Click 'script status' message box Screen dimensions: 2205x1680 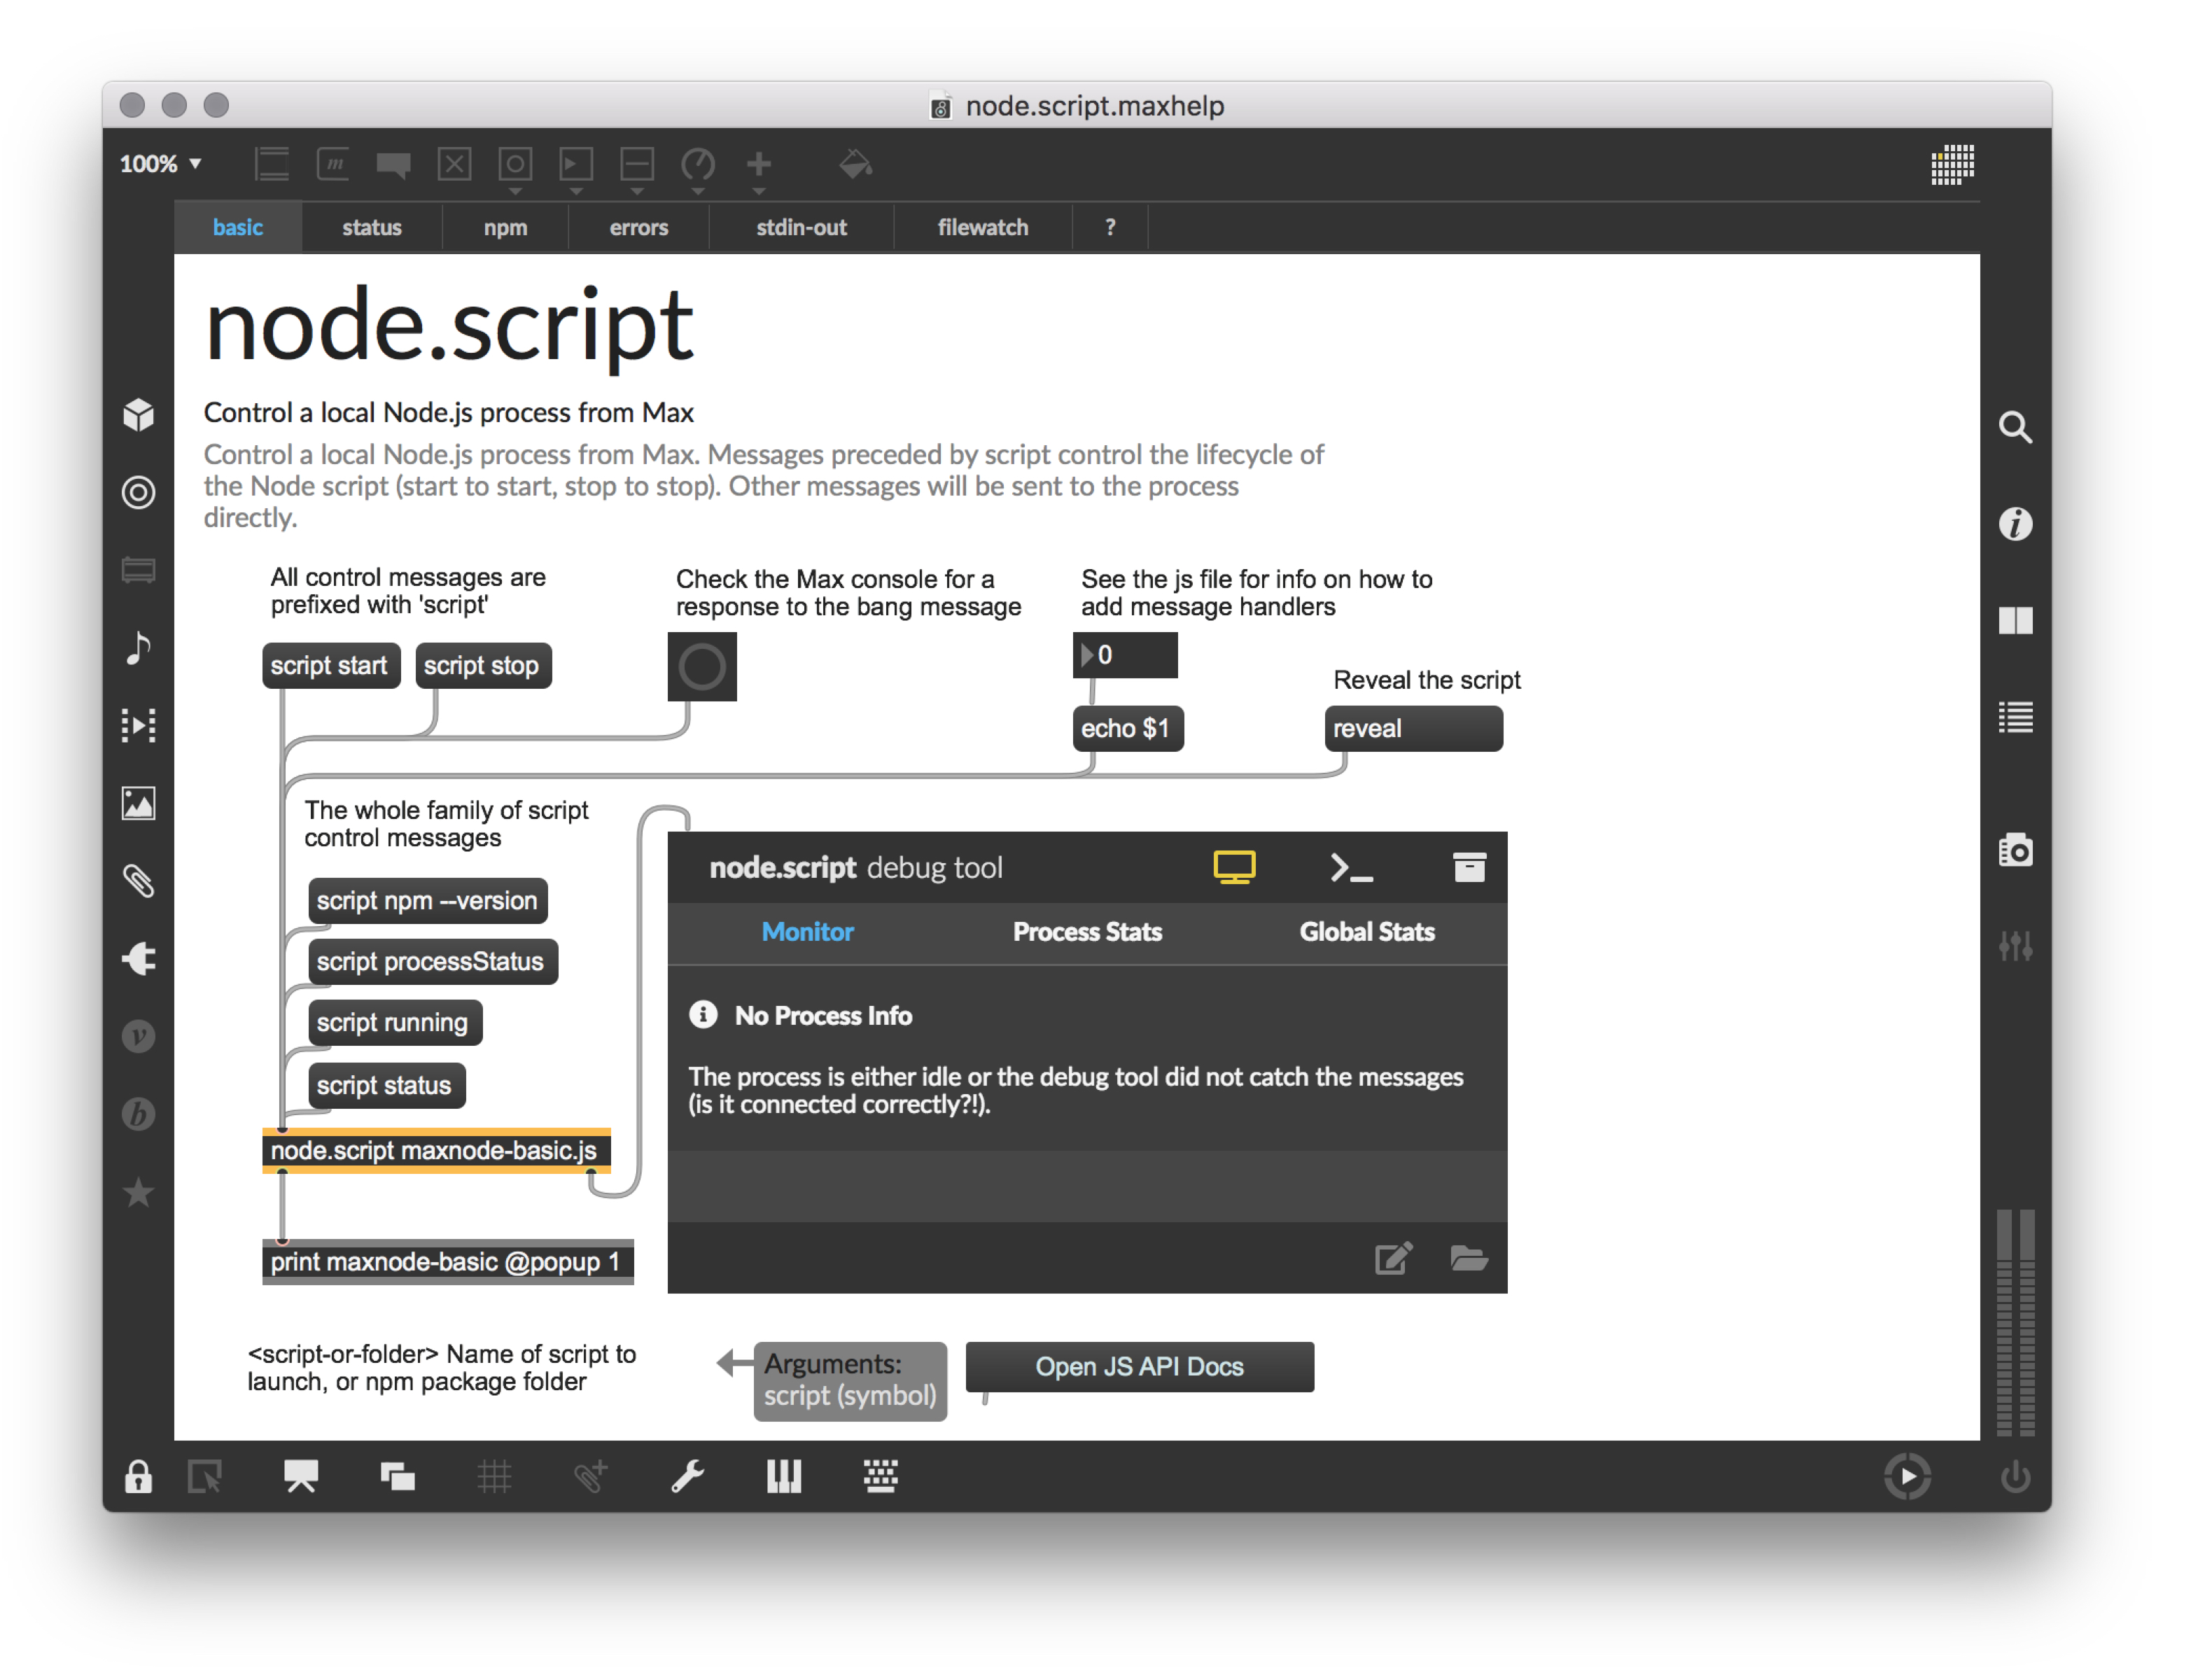[x=386, y=1085]
